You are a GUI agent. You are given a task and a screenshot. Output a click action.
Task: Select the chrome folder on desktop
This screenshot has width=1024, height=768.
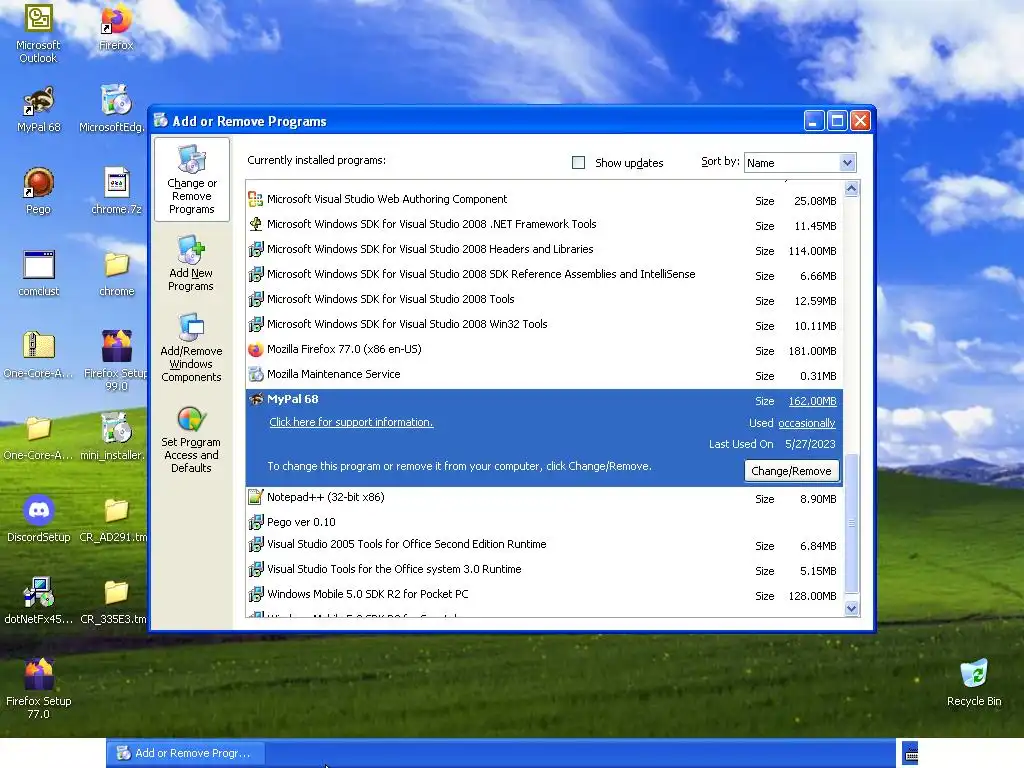117,273
